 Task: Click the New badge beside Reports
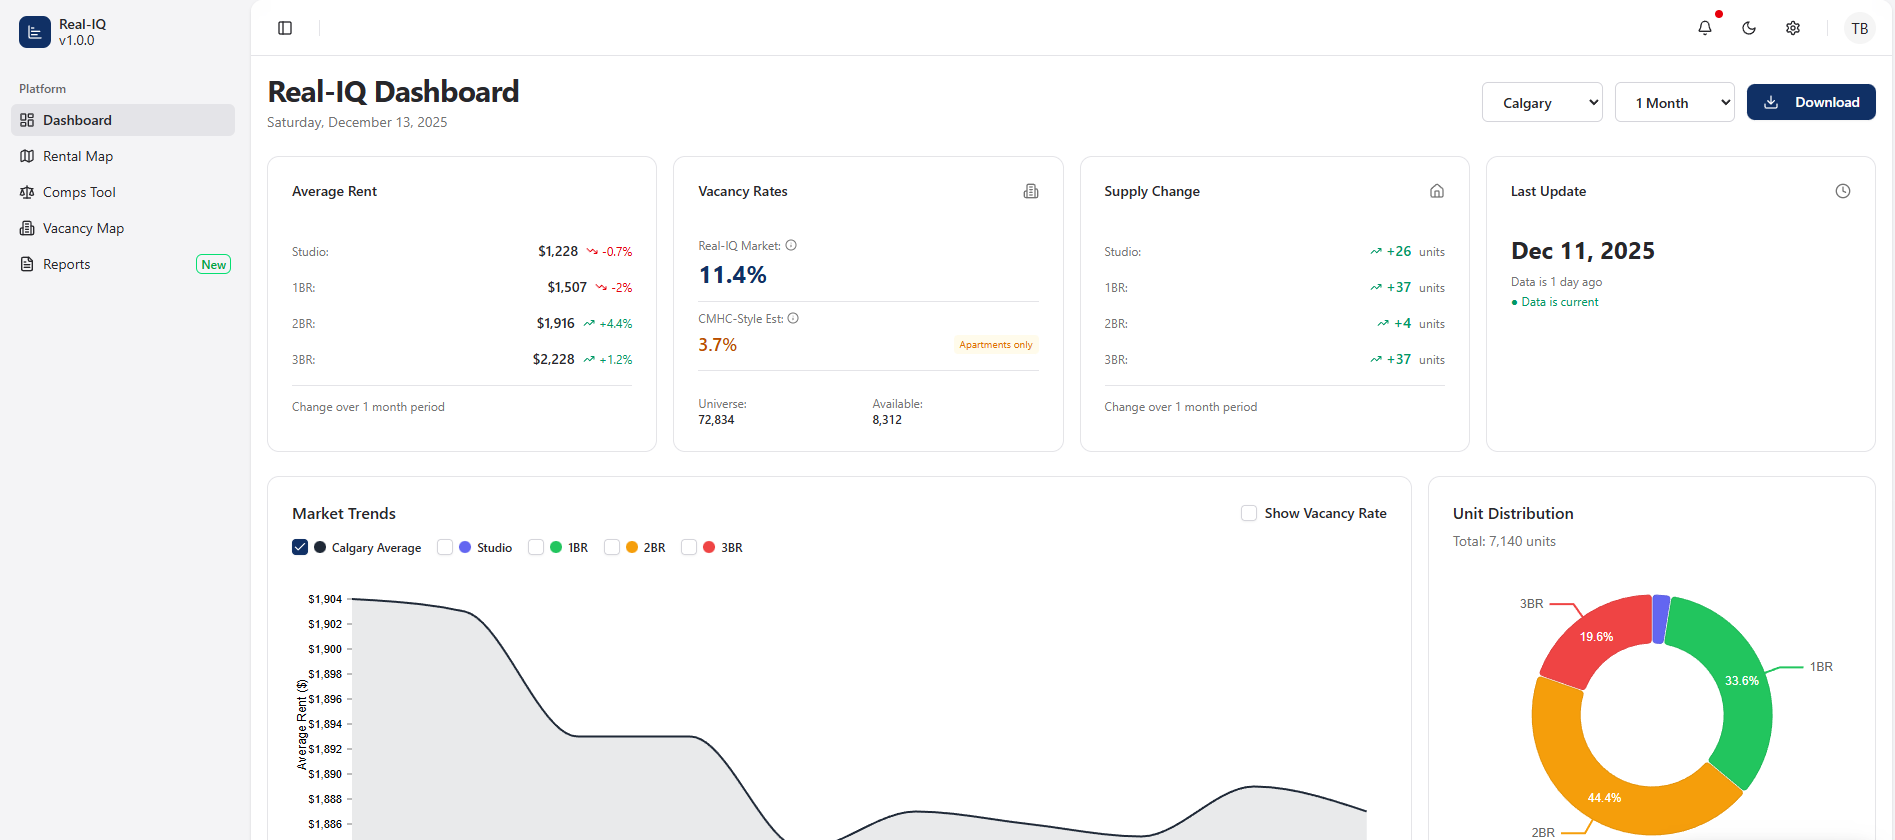[214, 264]
